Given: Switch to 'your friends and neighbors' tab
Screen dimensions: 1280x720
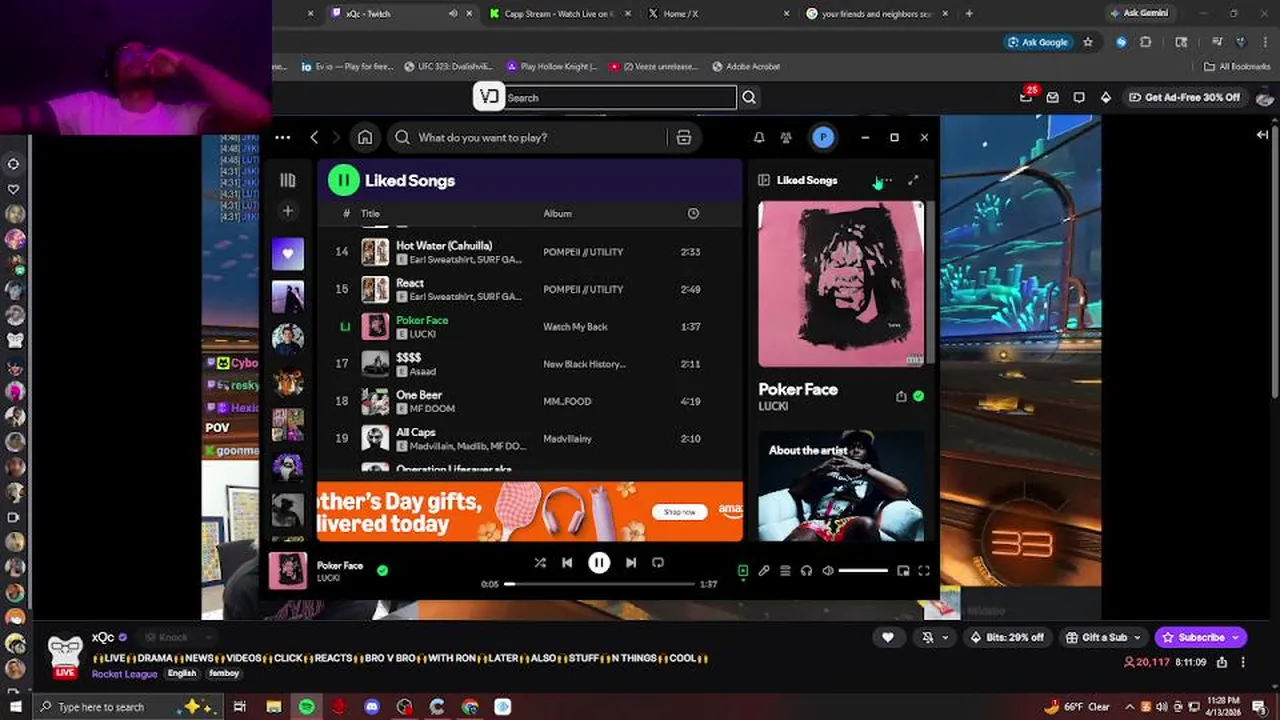Looking at the screenshot, I should [874, 13].
